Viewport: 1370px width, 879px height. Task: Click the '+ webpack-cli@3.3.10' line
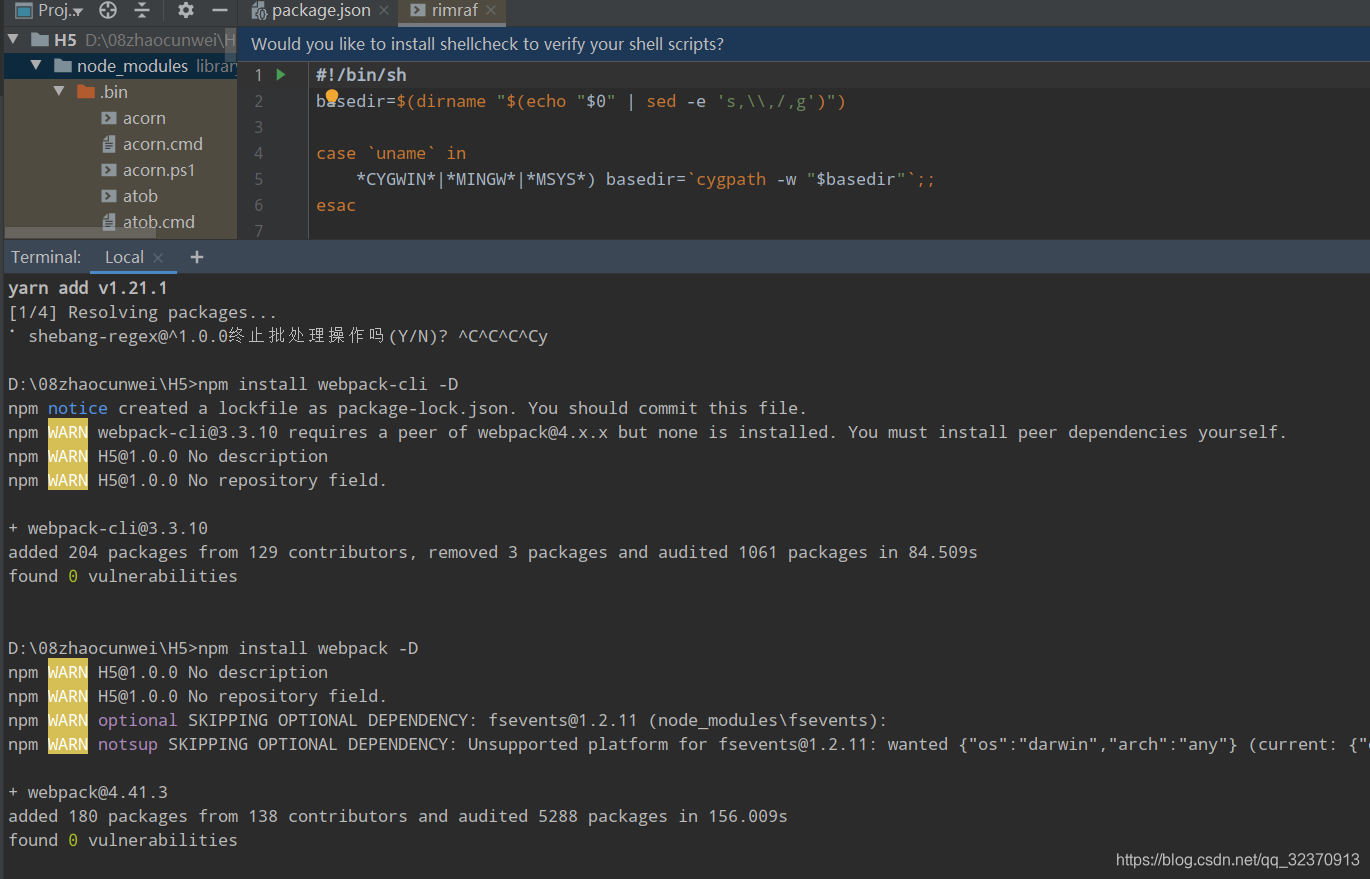tap(108, 528)
